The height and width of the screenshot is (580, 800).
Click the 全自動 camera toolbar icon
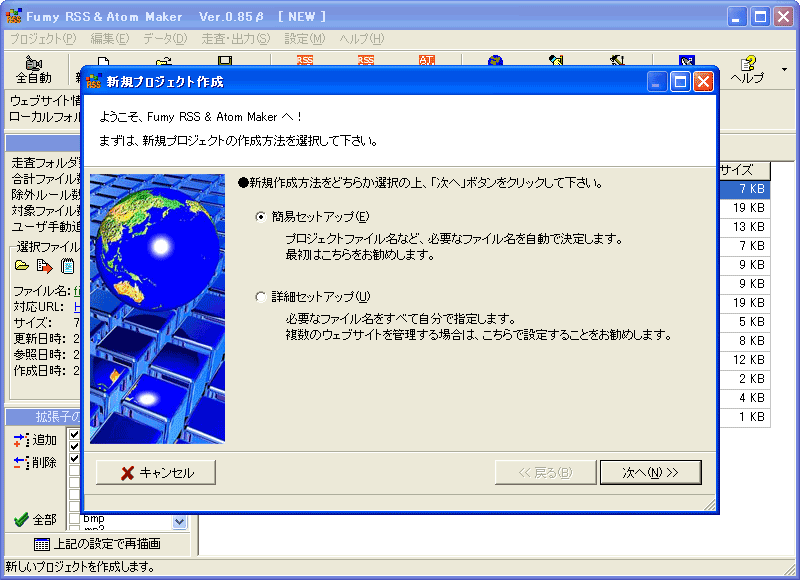tap(34, 70)
